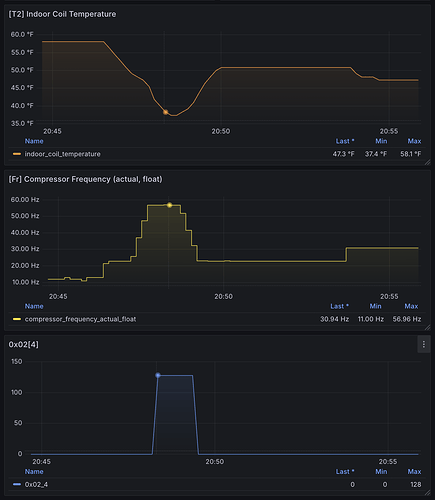Sort 0x02[4] legend by Name

pos(34,471)
